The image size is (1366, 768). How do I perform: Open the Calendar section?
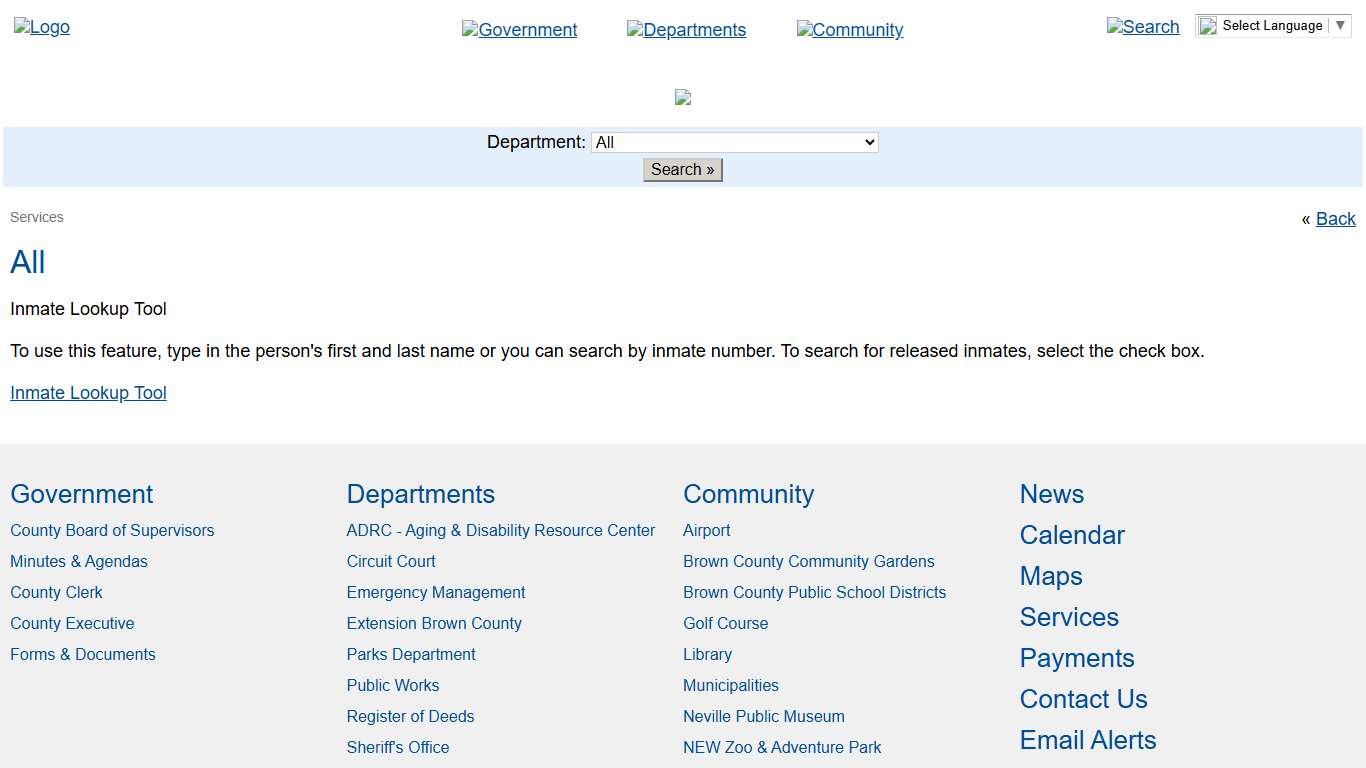(x=1071, y=535)
